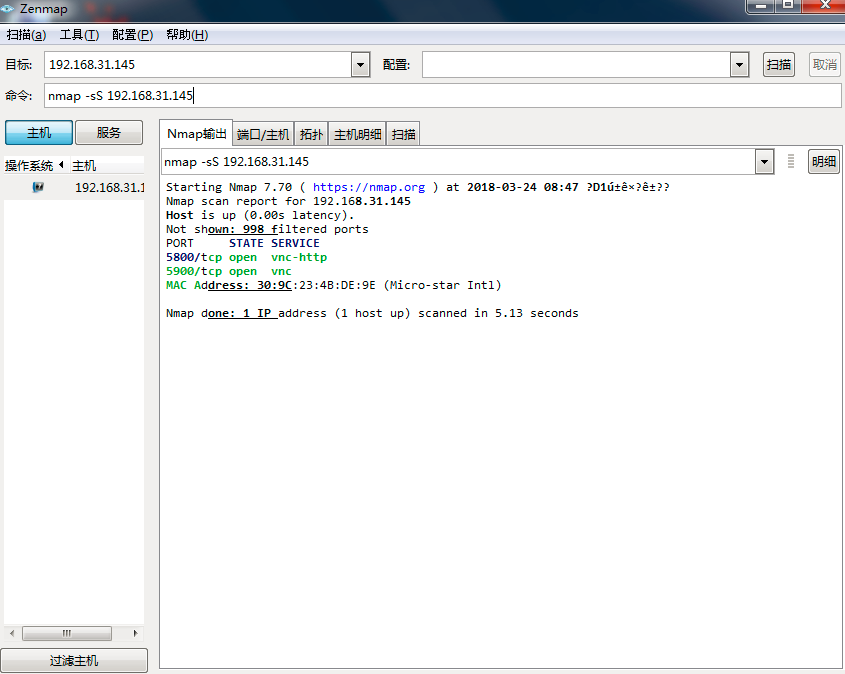Click the 'Host is up (0.00s latency)' line
The height and width of the screenshot is (674, 845).
point(260,216)
